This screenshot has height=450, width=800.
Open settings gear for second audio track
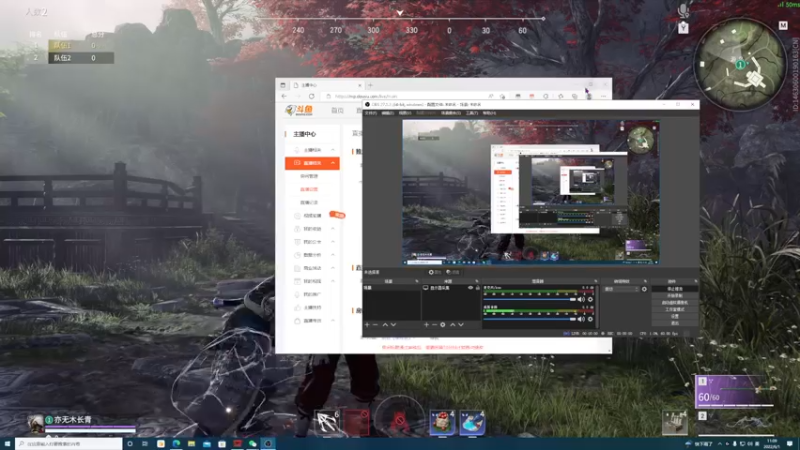tap(590, 319)
